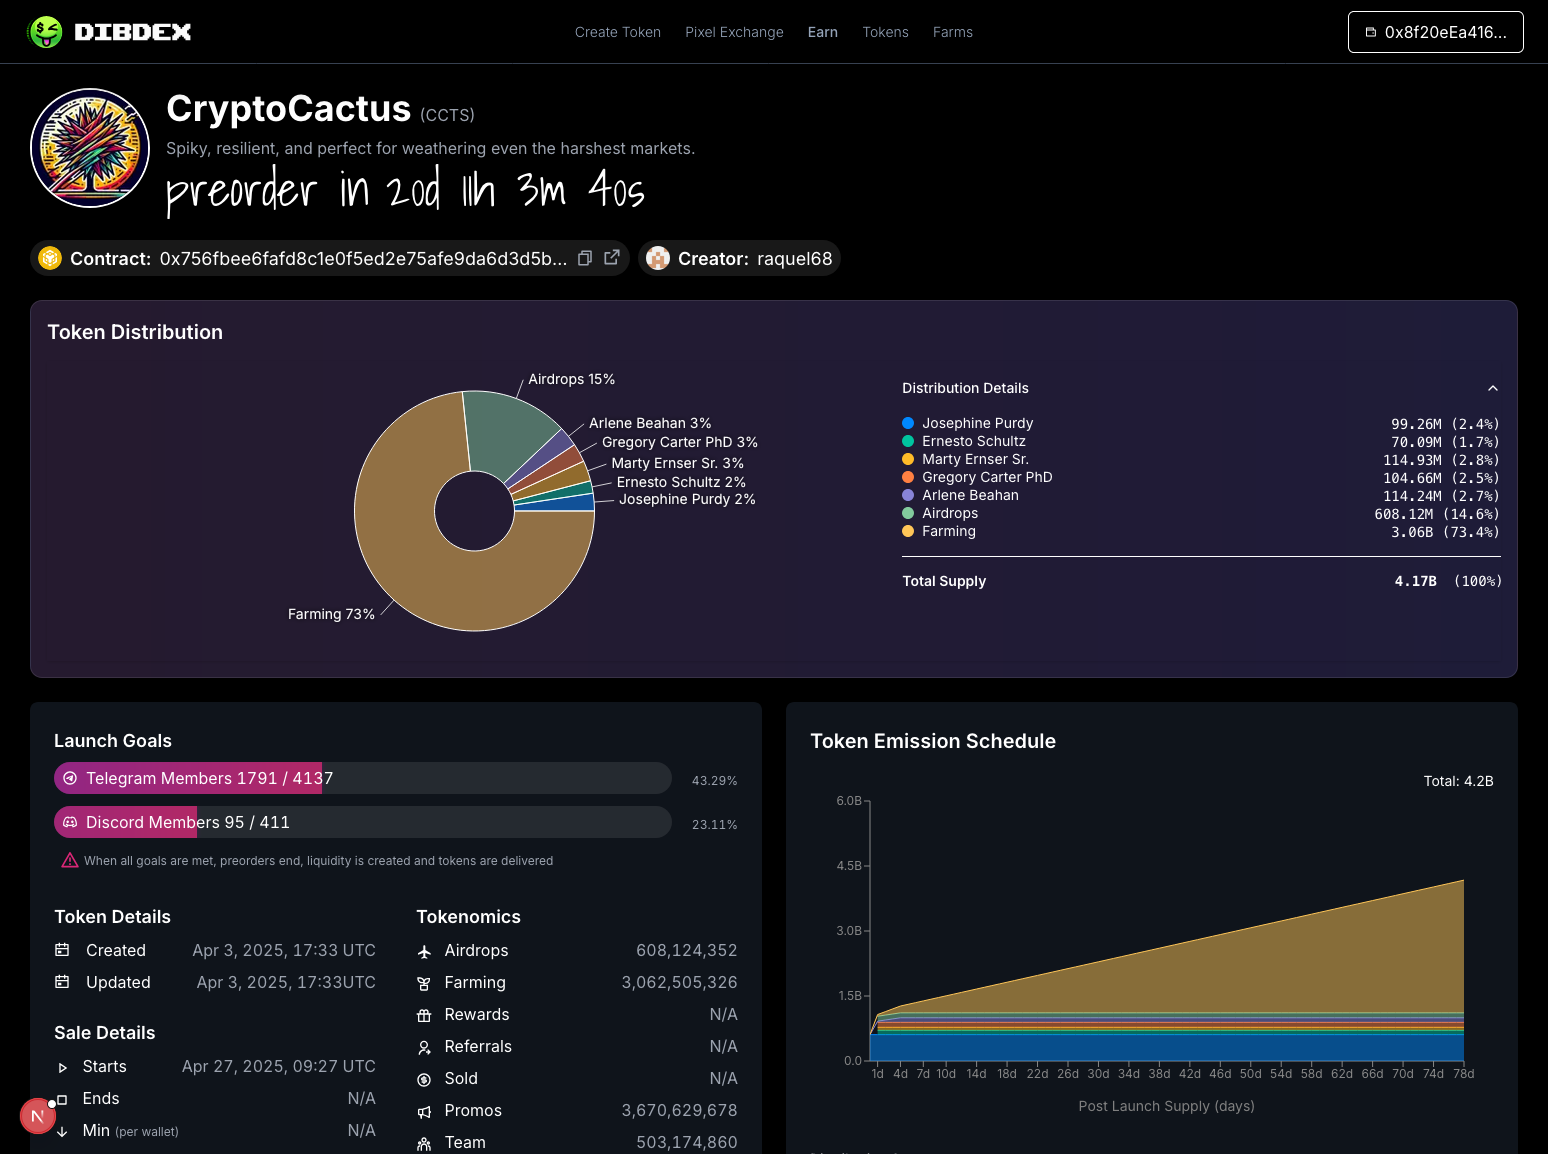Toggle the Josephine Purdy legend dot

pyautogui.click(x=908, y=422)
